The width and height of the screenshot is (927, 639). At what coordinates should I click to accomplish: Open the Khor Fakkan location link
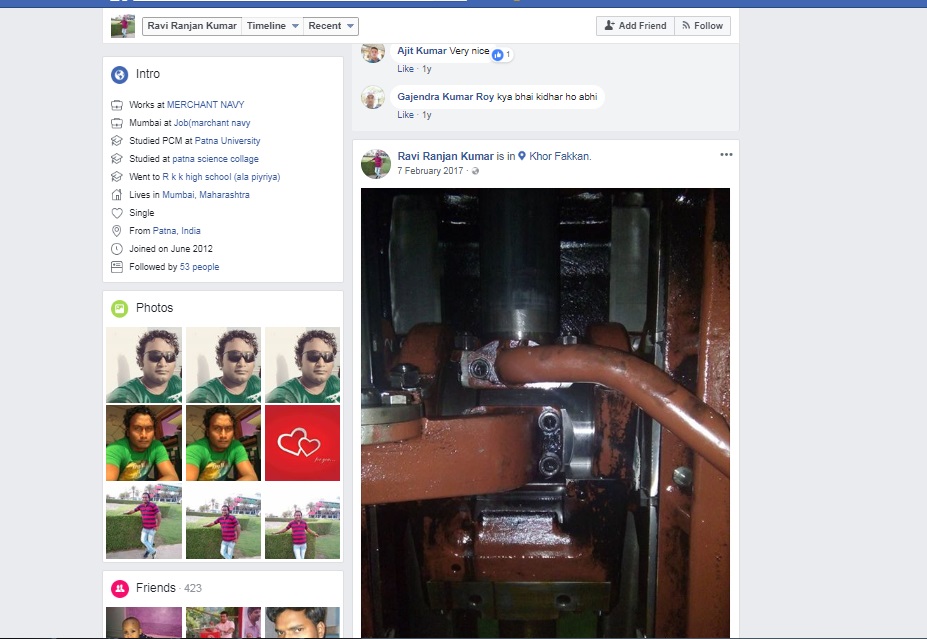click(x=559, y=156)
